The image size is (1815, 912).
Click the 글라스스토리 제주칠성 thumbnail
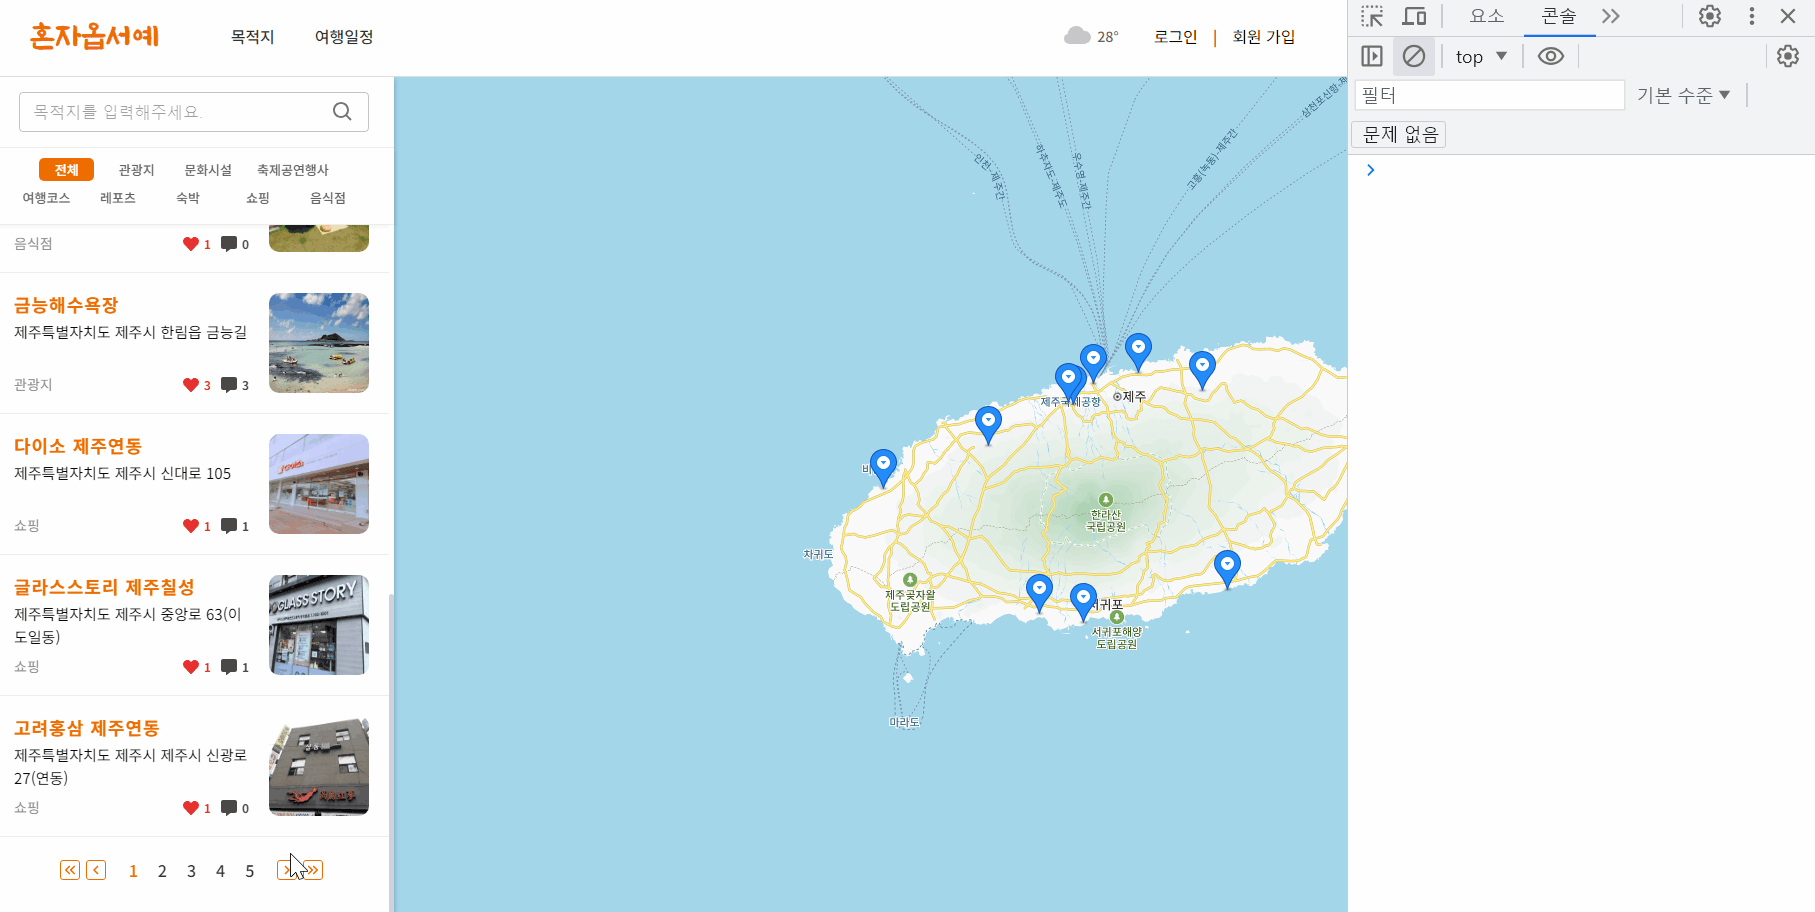(x=319, y=625)
